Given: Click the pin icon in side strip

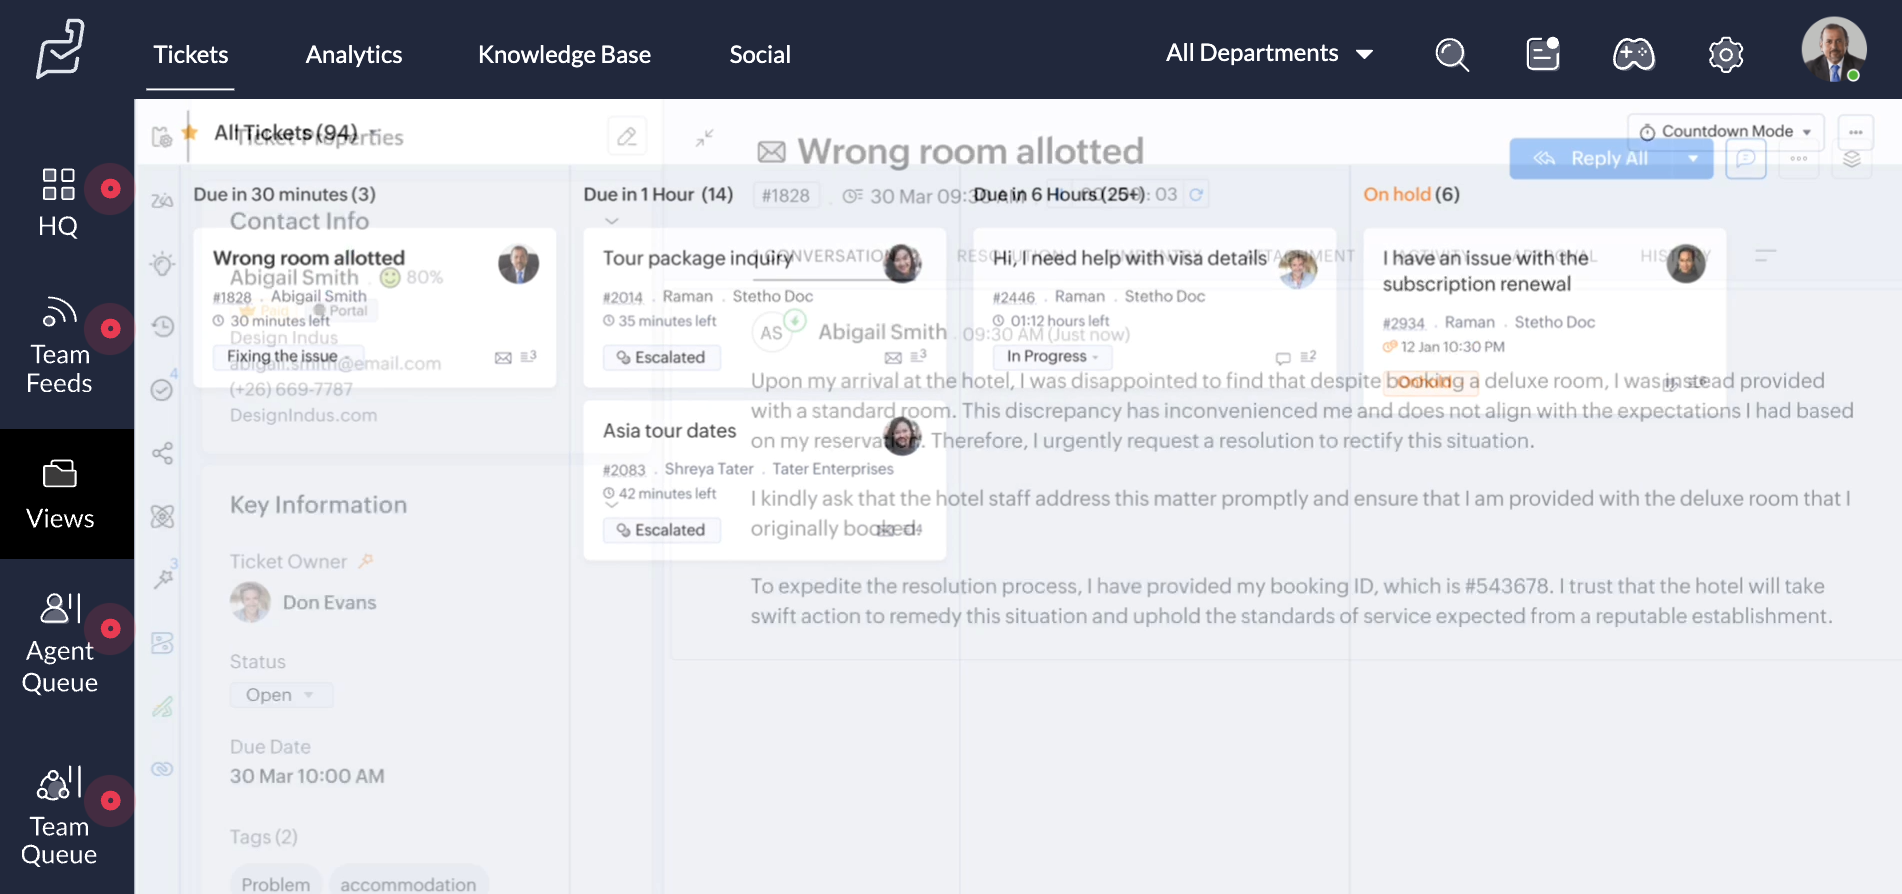Looking at the screenshot, I should click(162, 579).
